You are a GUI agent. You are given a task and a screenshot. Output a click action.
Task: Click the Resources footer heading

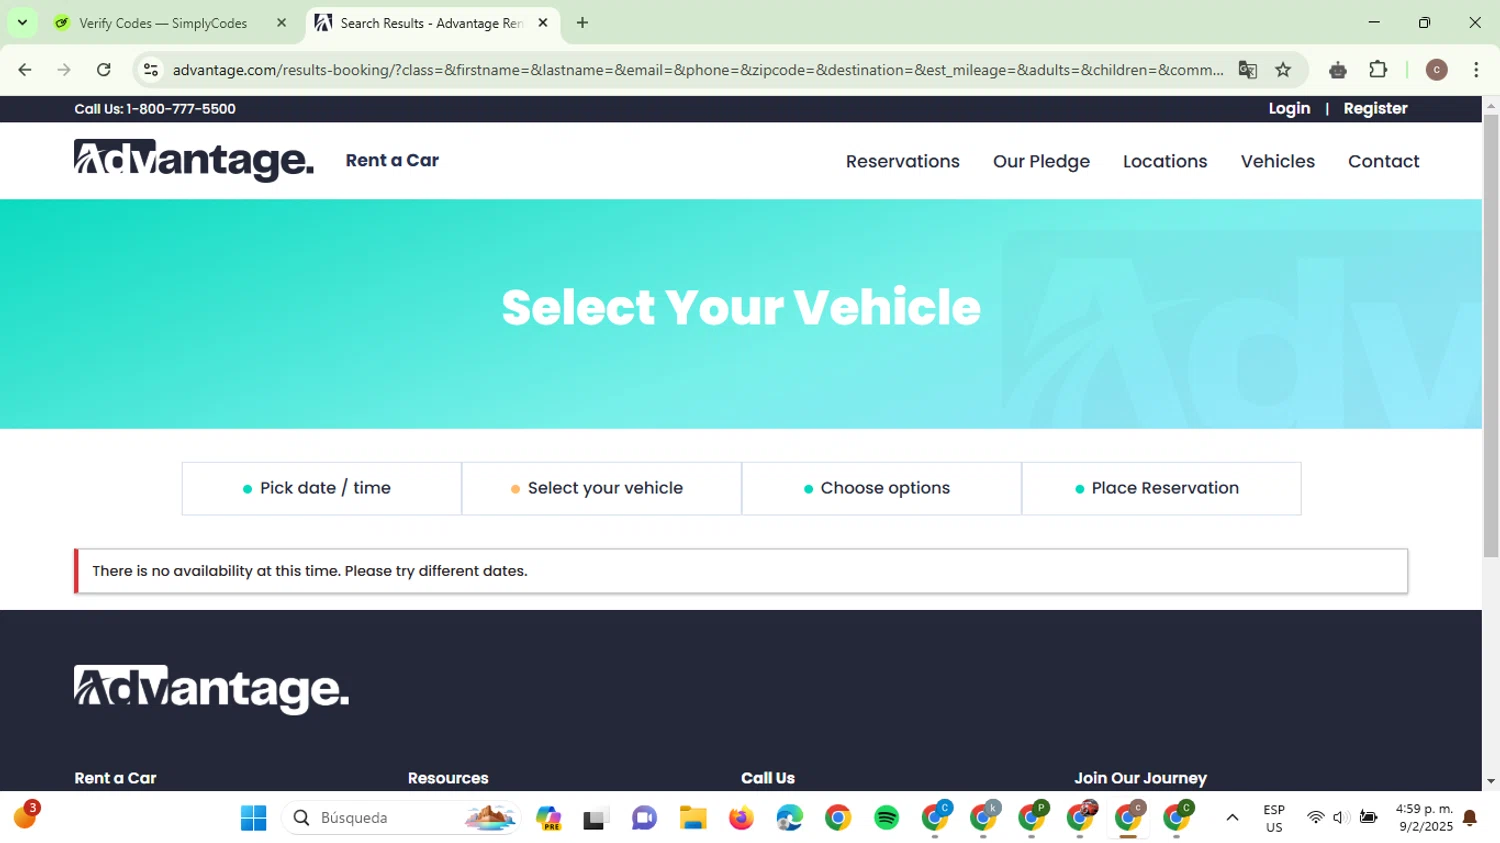[448, 778]
